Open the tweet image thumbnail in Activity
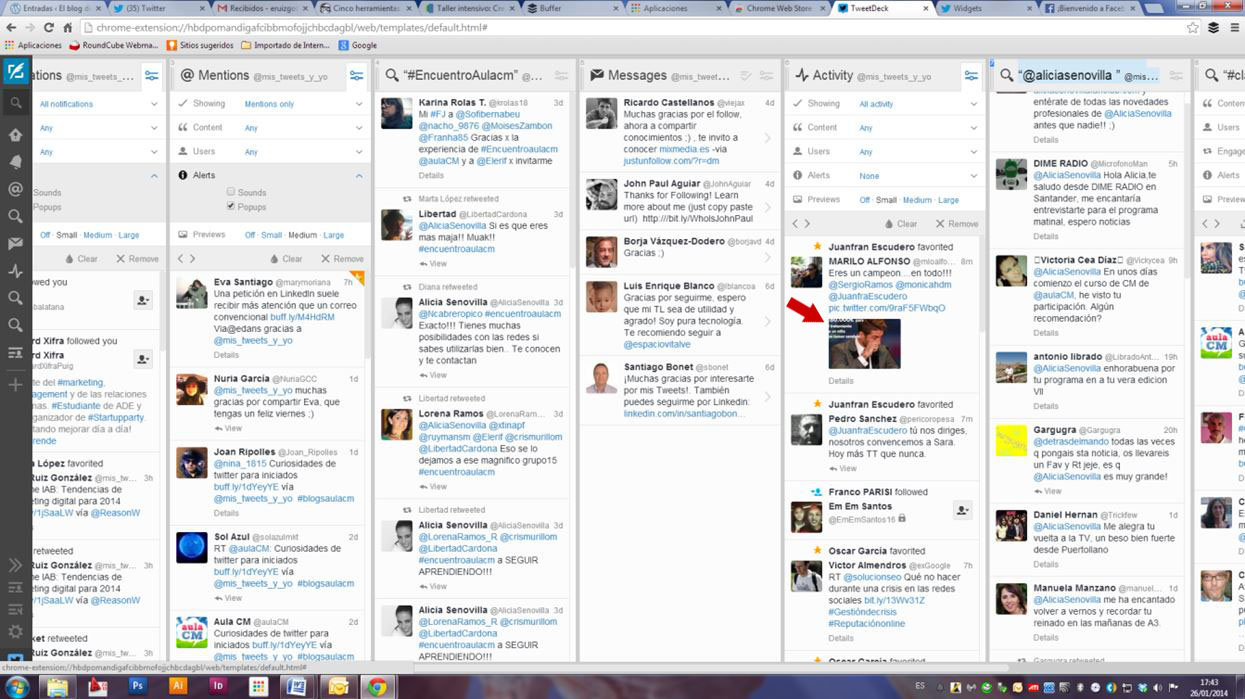This screenshot has width=1245, height=699. coord(864,344)
